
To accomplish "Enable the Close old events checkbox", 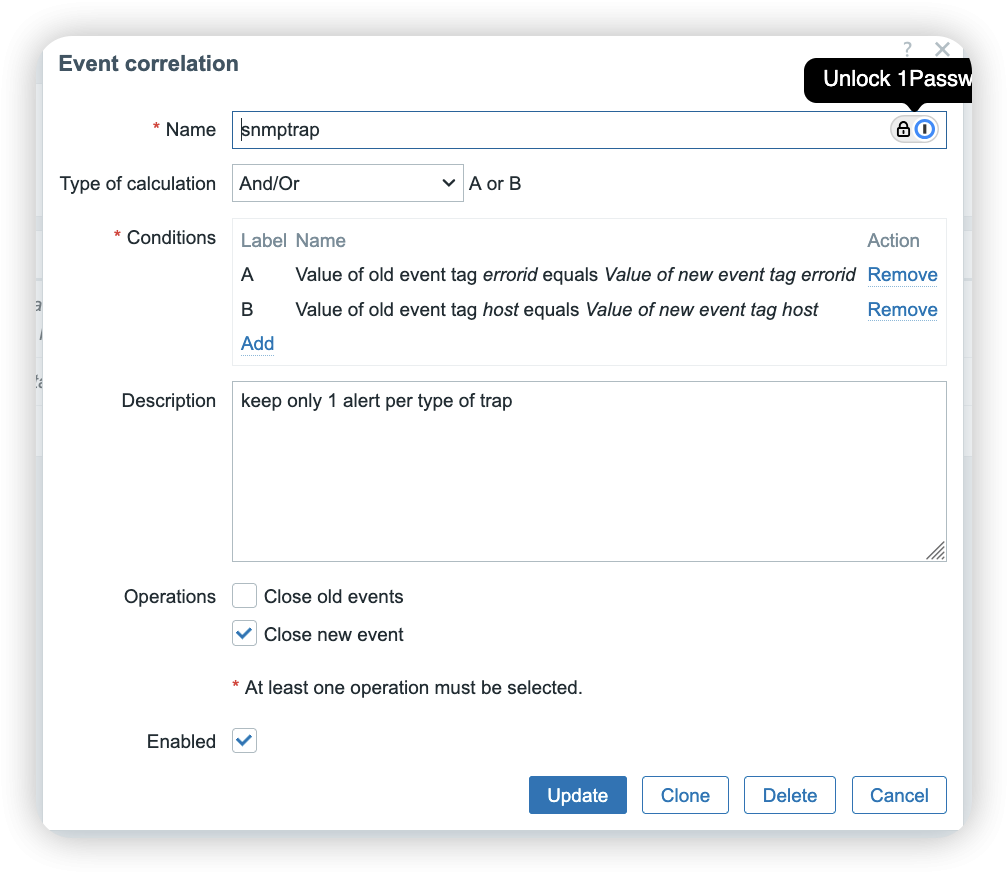I will (245, 597).
